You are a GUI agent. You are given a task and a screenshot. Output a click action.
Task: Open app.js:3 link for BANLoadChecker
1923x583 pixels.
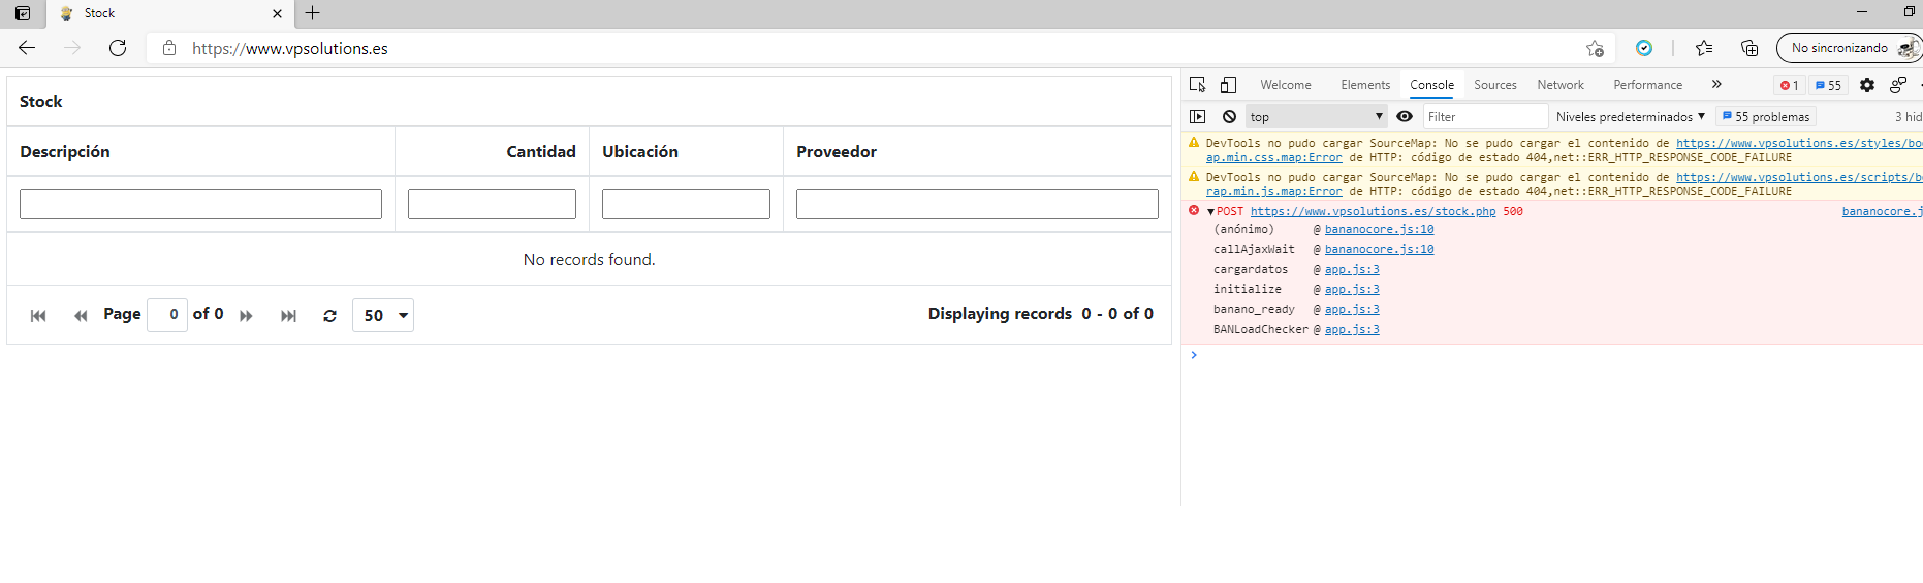1352,330
